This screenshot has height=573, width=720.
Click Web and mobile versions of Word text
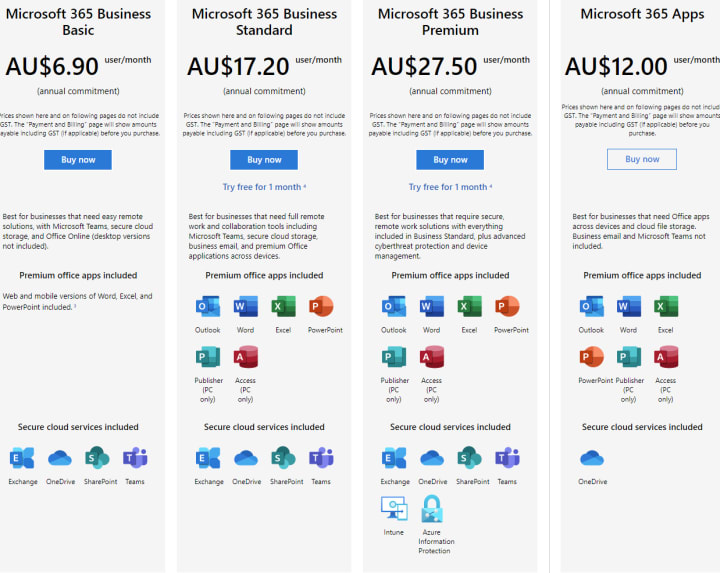77,302
